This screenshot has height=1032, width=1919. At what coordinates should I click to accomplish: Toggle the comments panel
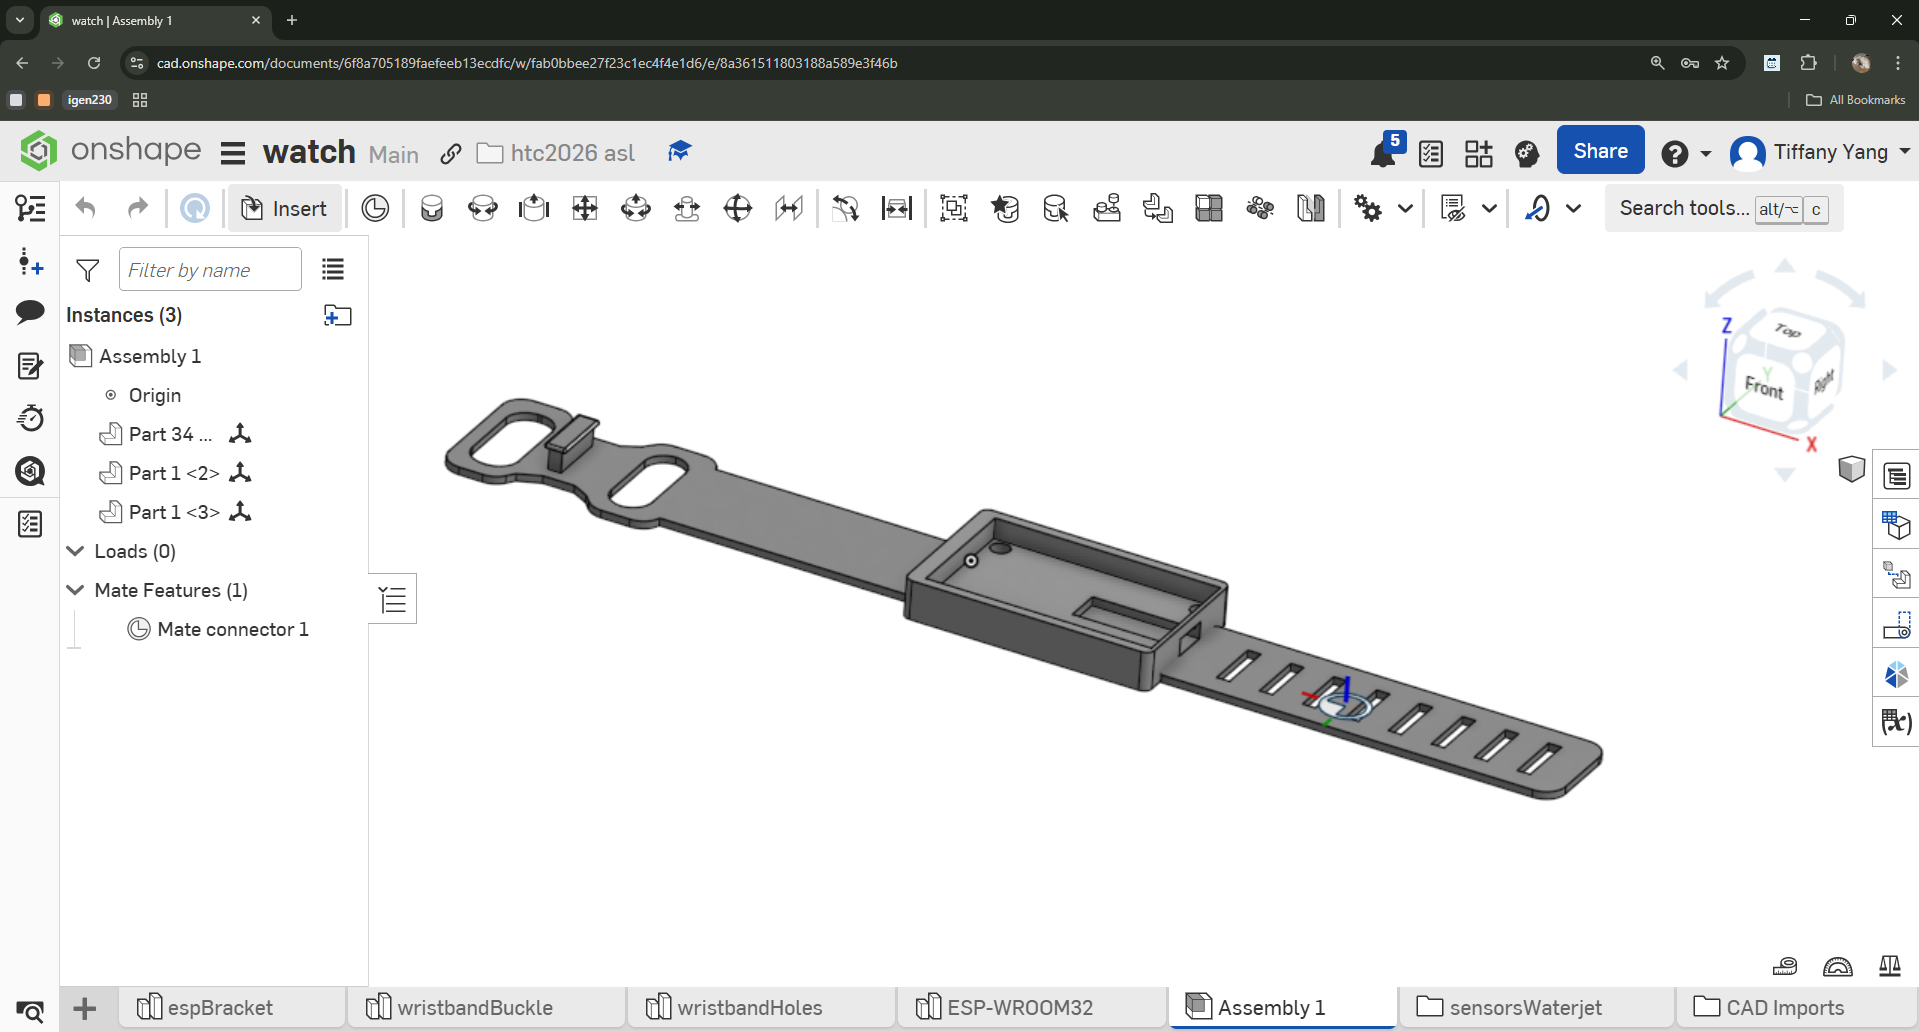pos(30,312)
